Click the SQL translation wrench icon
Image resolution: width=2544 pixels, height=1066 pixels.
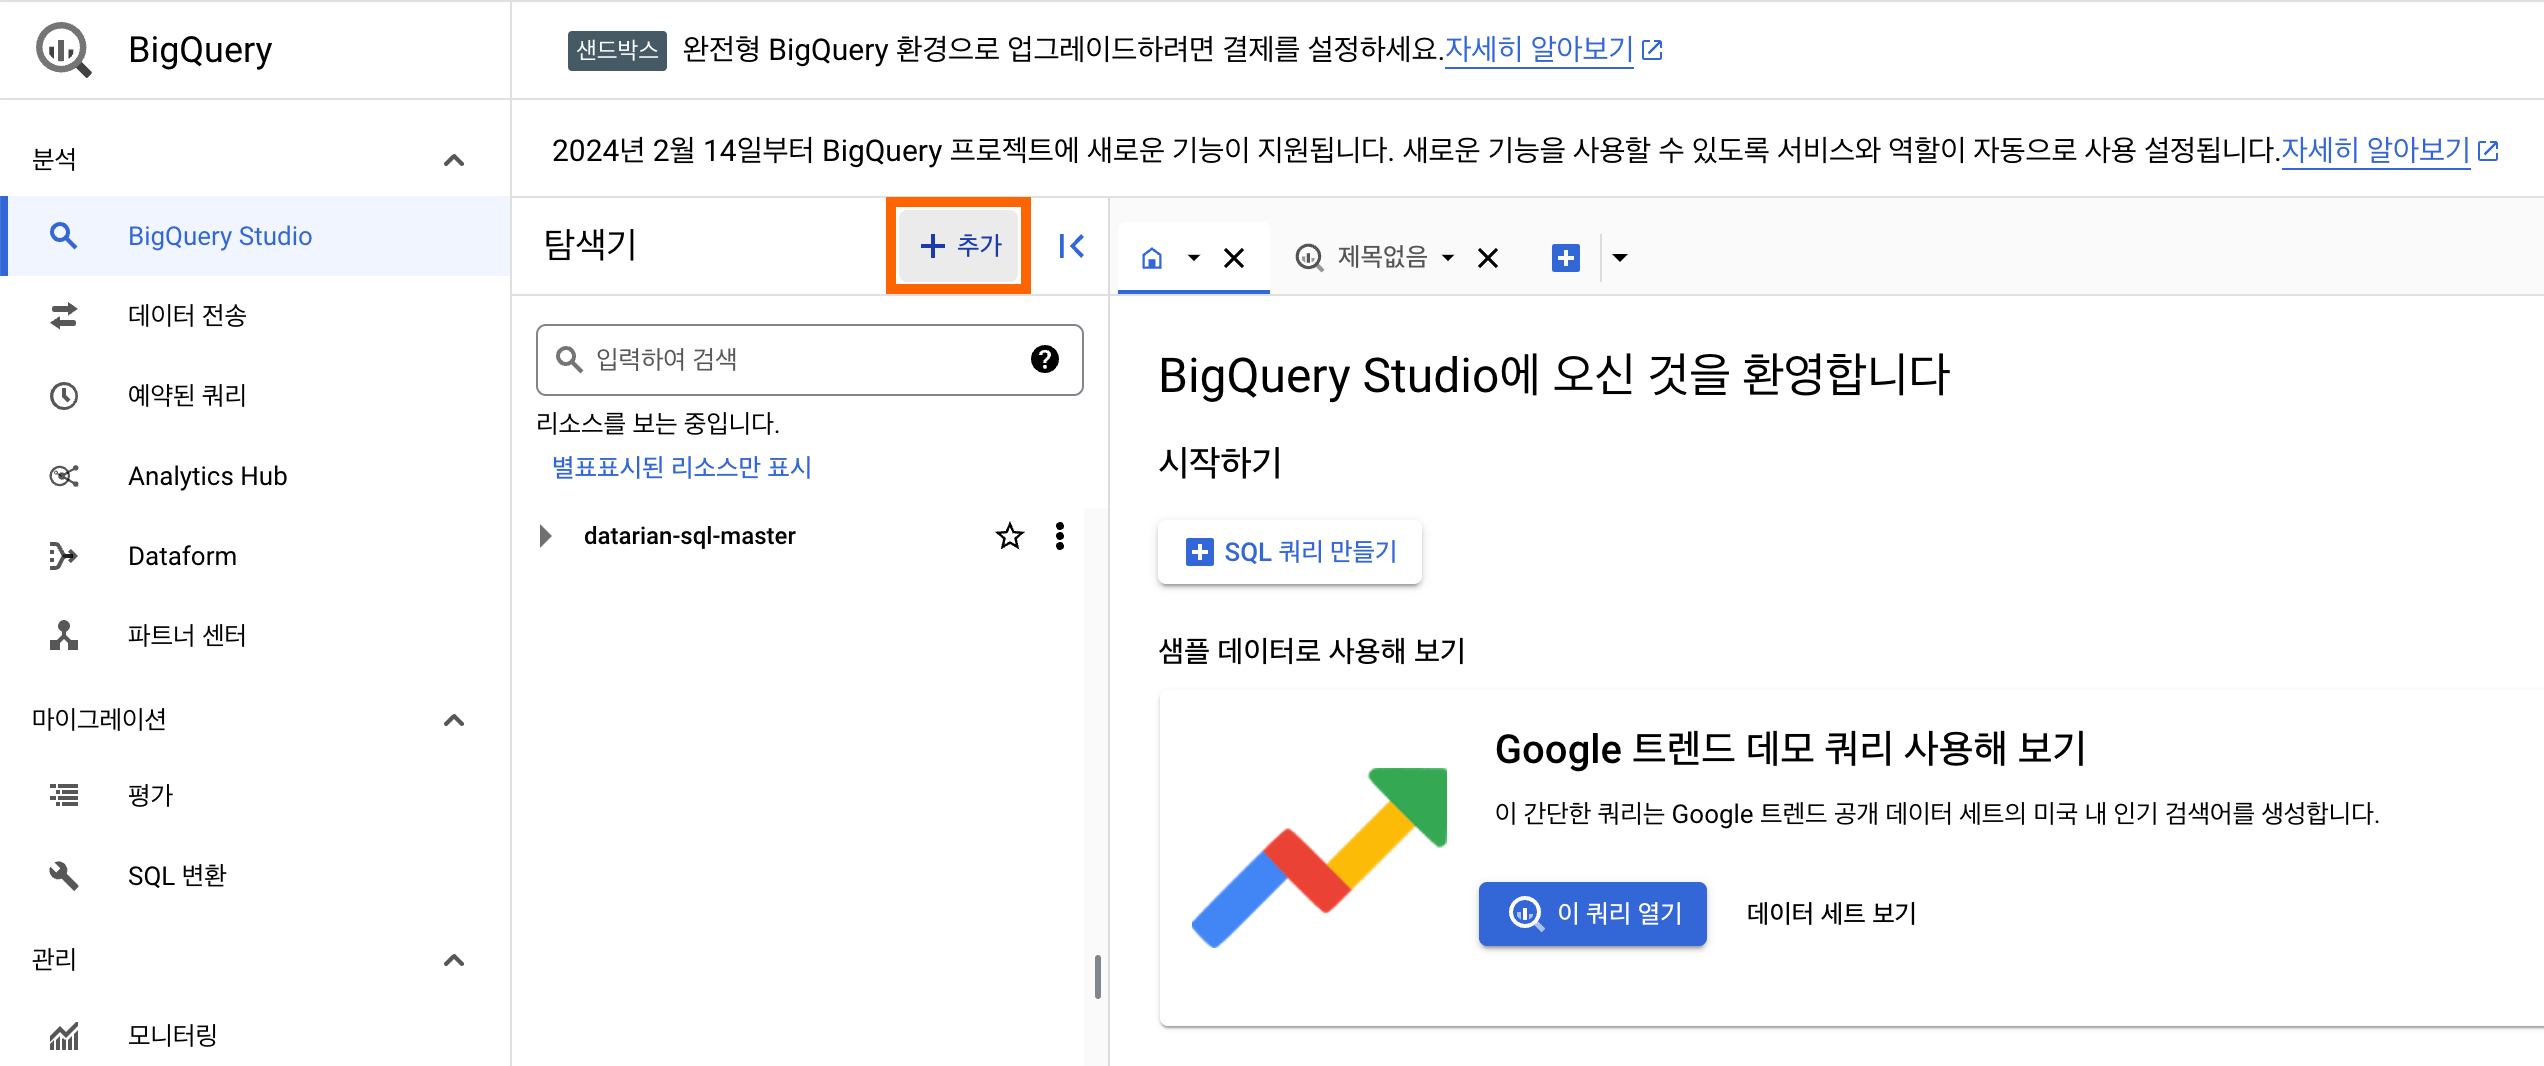tap(64, 876)
